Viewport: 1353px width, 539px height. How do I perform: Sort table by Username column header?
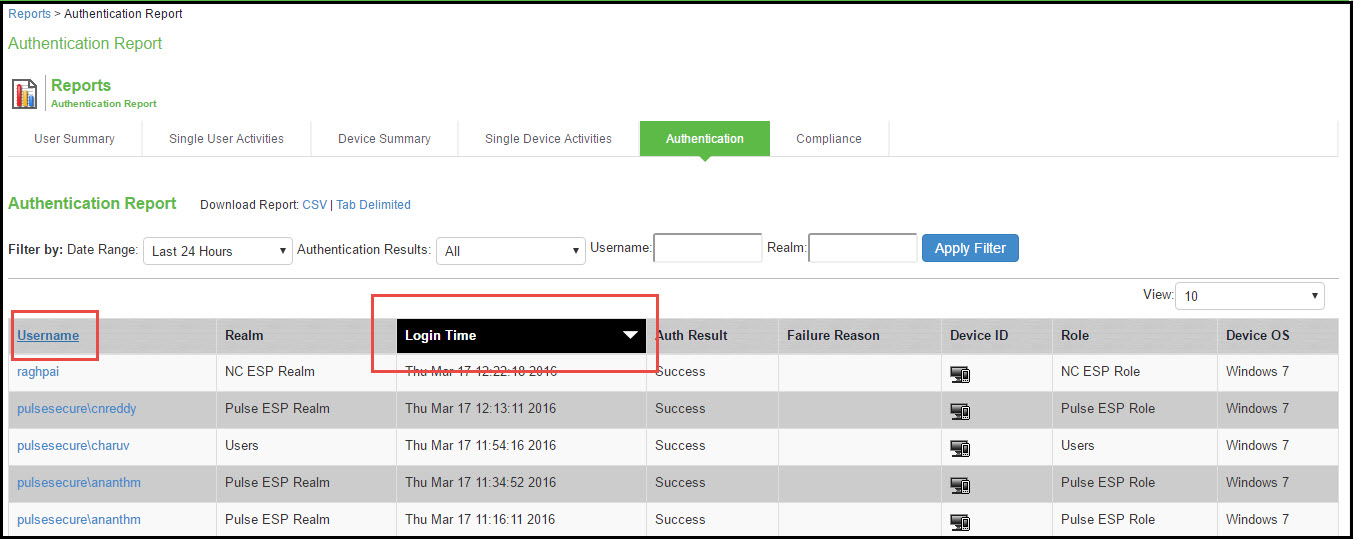[48, 336]
